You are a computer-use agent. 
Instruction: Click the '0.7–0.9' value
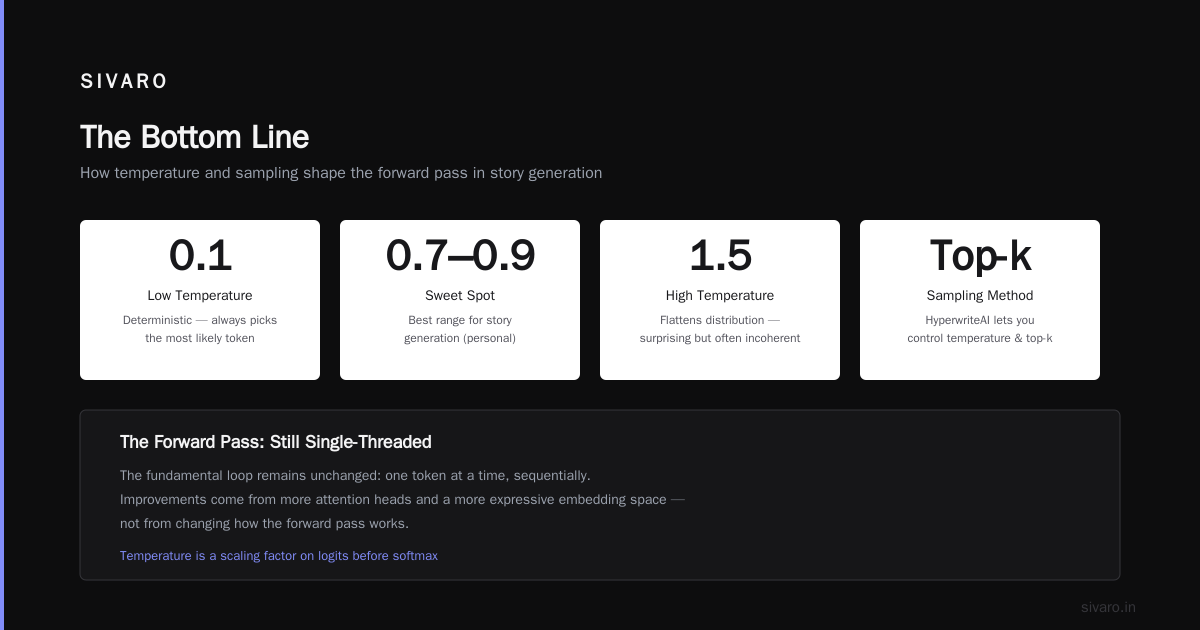pos(460,256)
